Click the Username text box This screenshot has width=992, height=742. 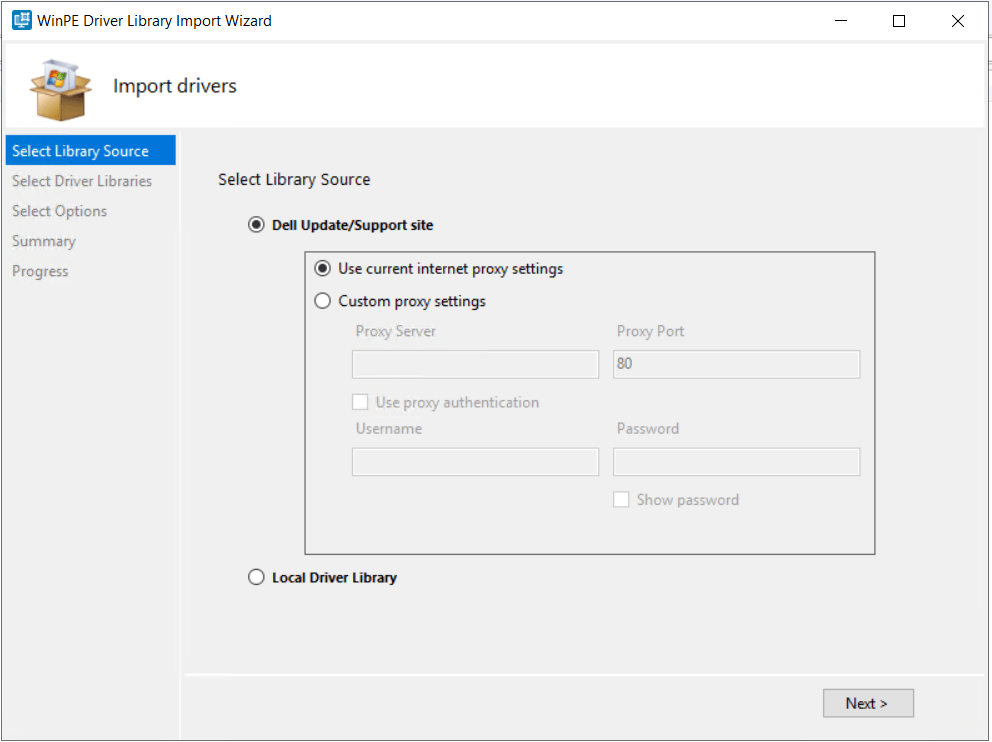(x=475, y=461)
